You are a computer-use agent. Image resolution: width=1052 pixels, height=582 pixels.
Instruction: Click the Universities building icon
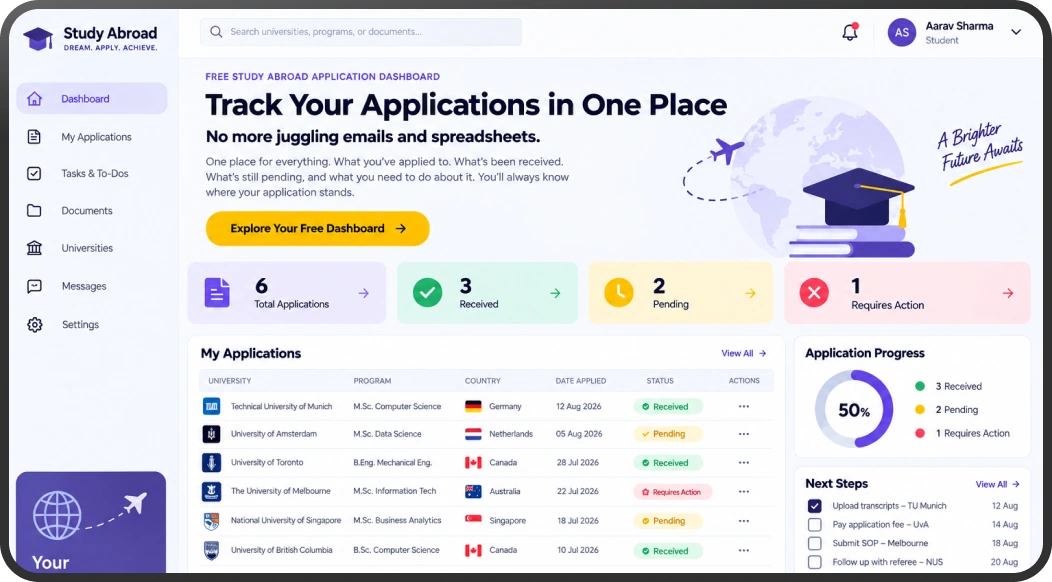[34, 248]
